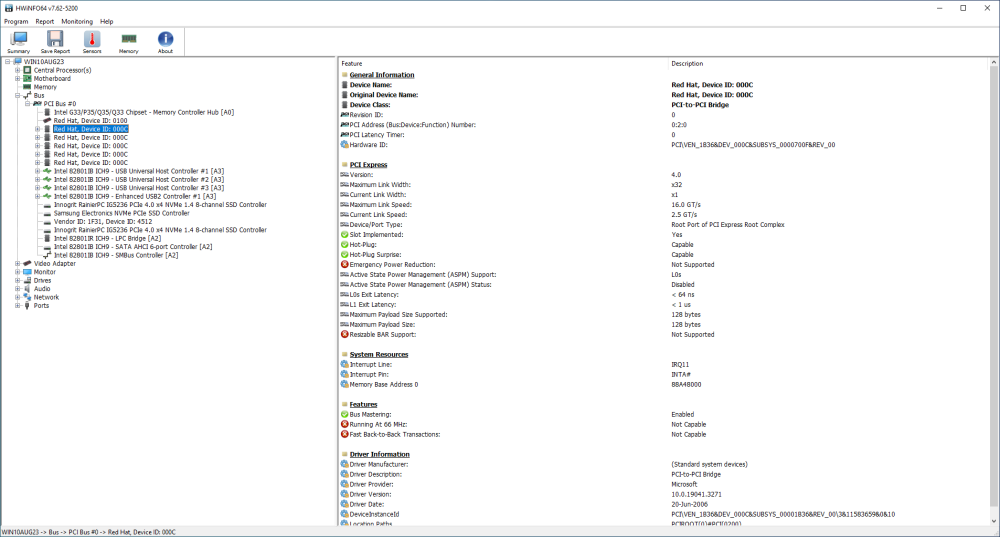Image resolution: width=1000 pixels, height=537 pixels.
Task: Click green check icon beside Slot Implemented
Action: 344,235
